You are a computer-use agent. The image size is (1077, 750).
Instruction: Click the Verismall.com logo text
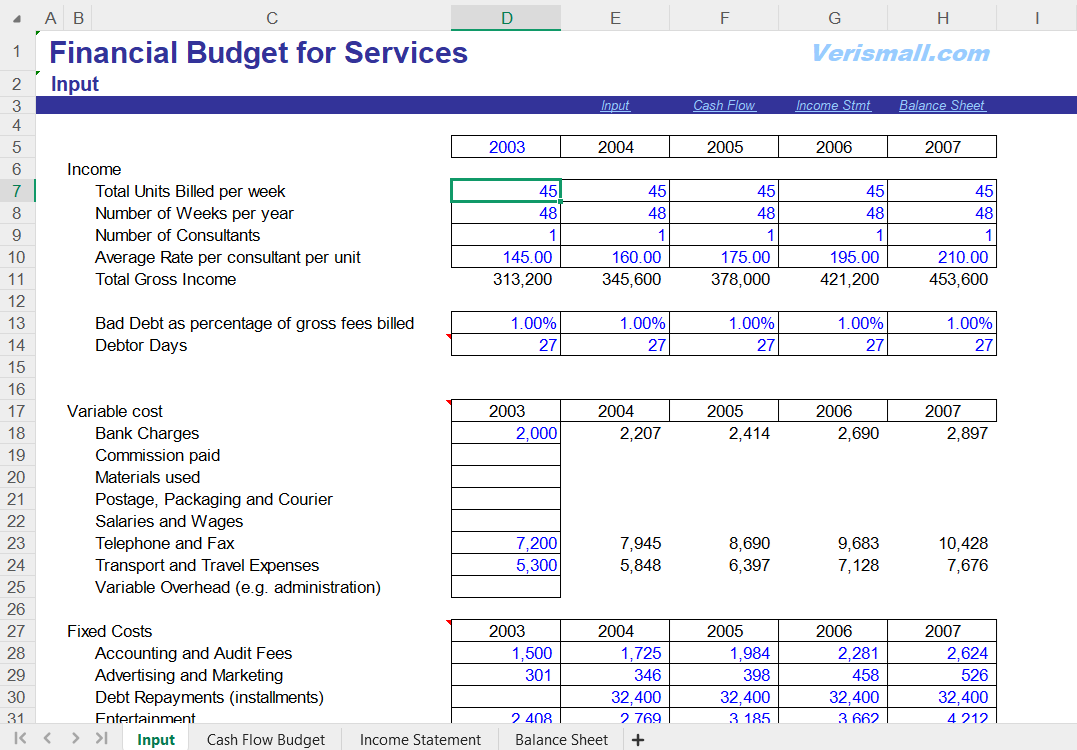900,53
